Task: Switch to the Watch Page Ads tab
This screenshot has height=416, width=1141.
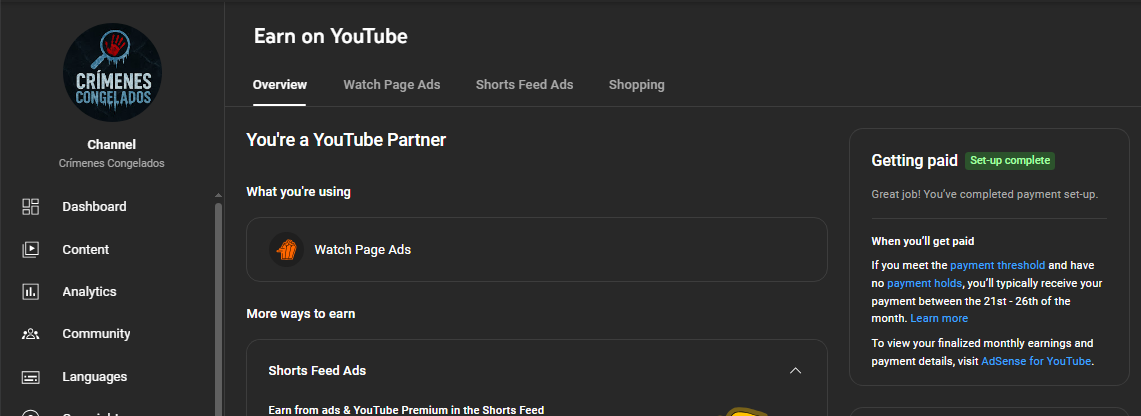Action: (391, 84)
